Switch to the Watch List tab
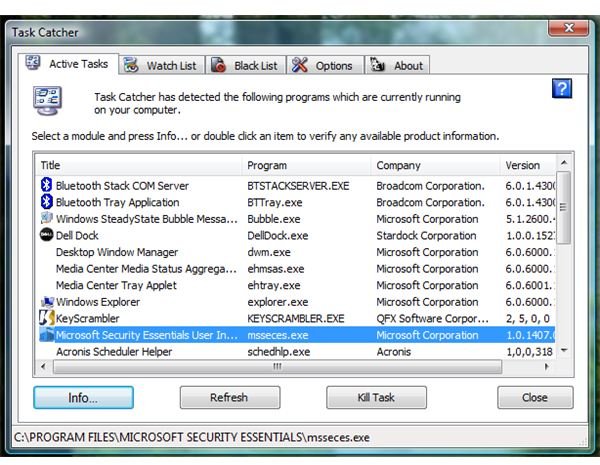This screenshot has width=600, height=465. 162,65
